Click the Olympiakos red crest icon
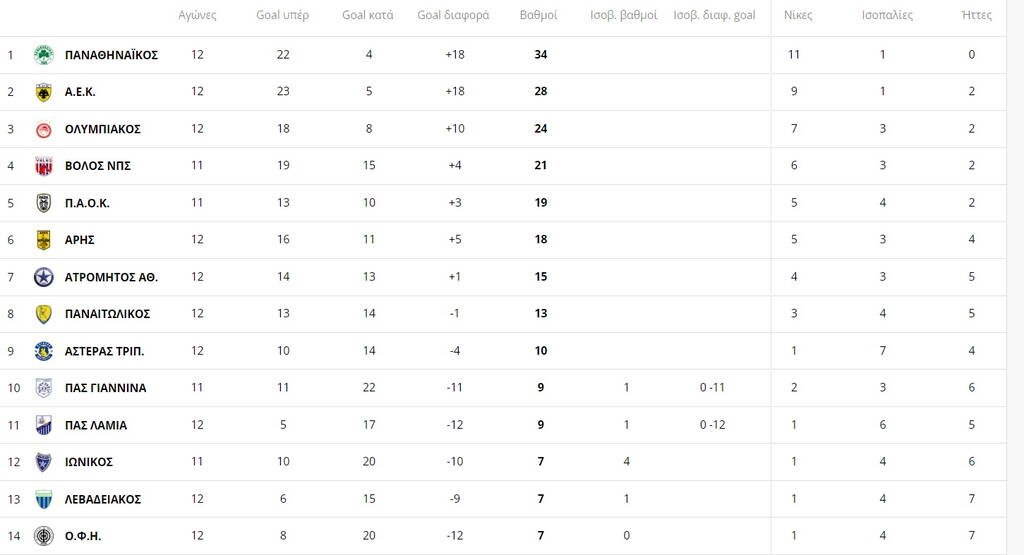Screen dimensions: 1024x555 tap(43, 129)
